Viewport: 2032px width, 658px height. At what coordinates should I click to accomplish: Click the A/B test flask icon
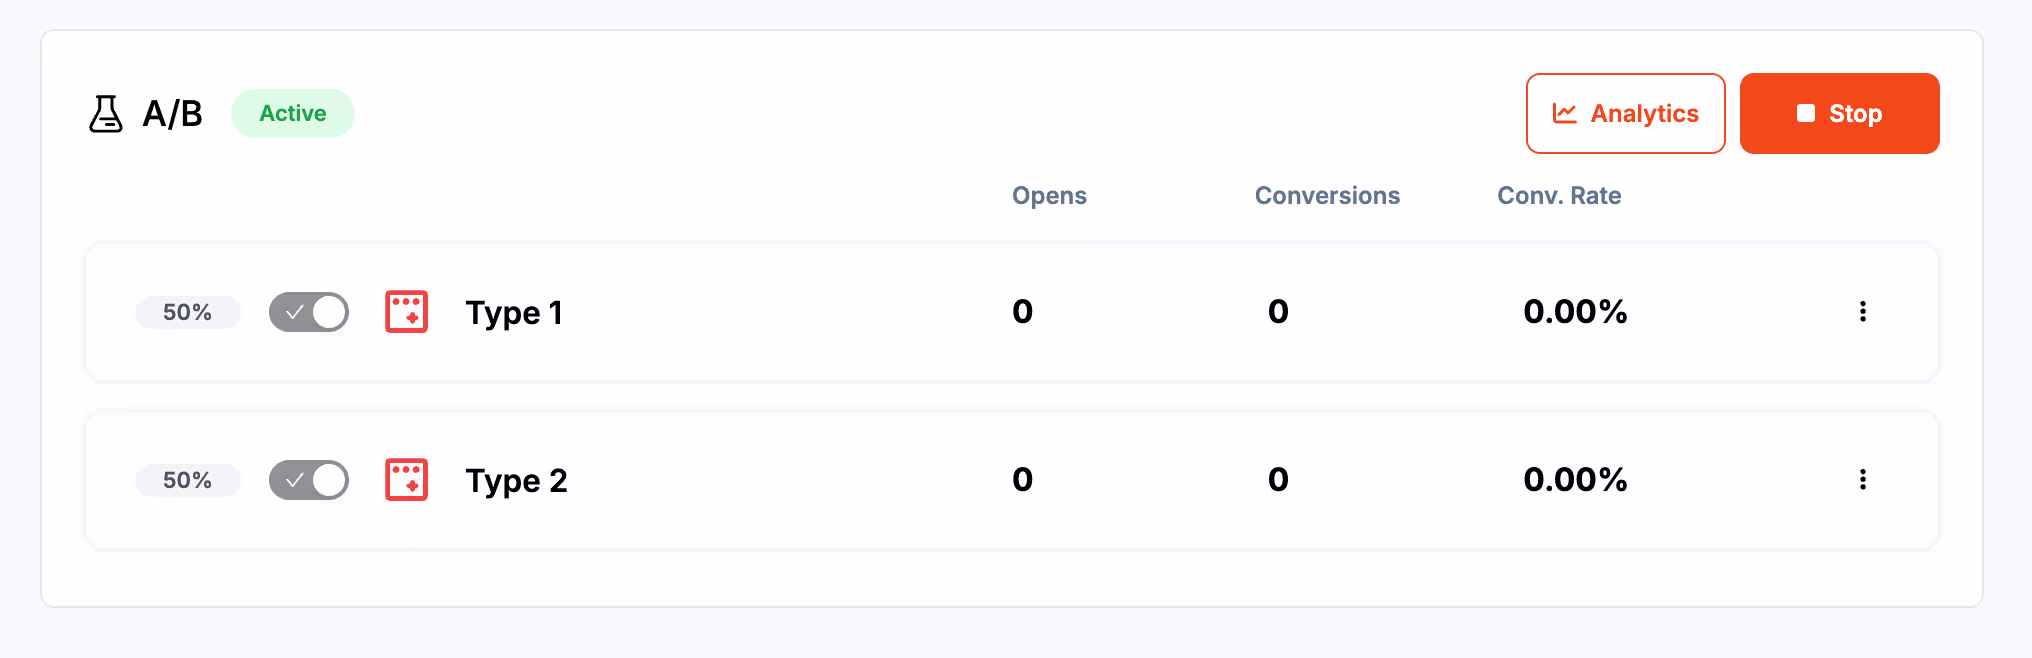coord(106,113)
